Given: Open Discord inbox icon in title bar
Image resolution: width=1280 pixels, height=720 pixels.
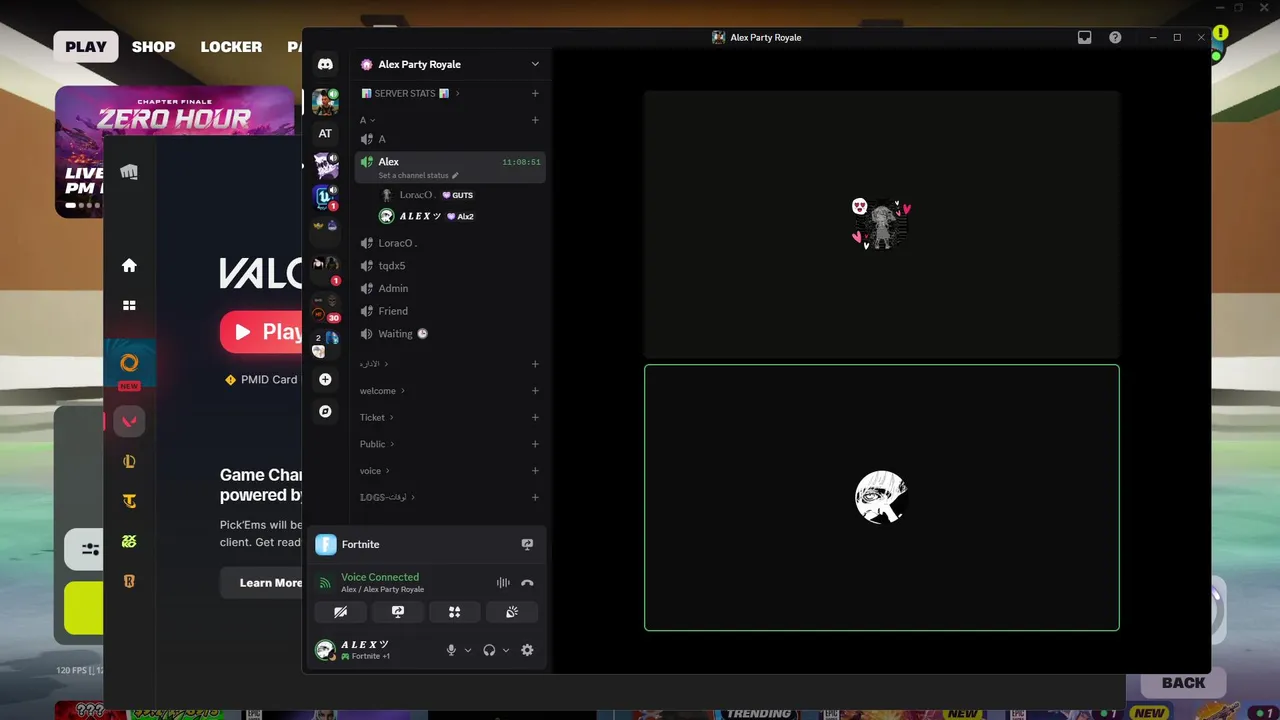Looking at the screenshot, I should pos(1084,37).
